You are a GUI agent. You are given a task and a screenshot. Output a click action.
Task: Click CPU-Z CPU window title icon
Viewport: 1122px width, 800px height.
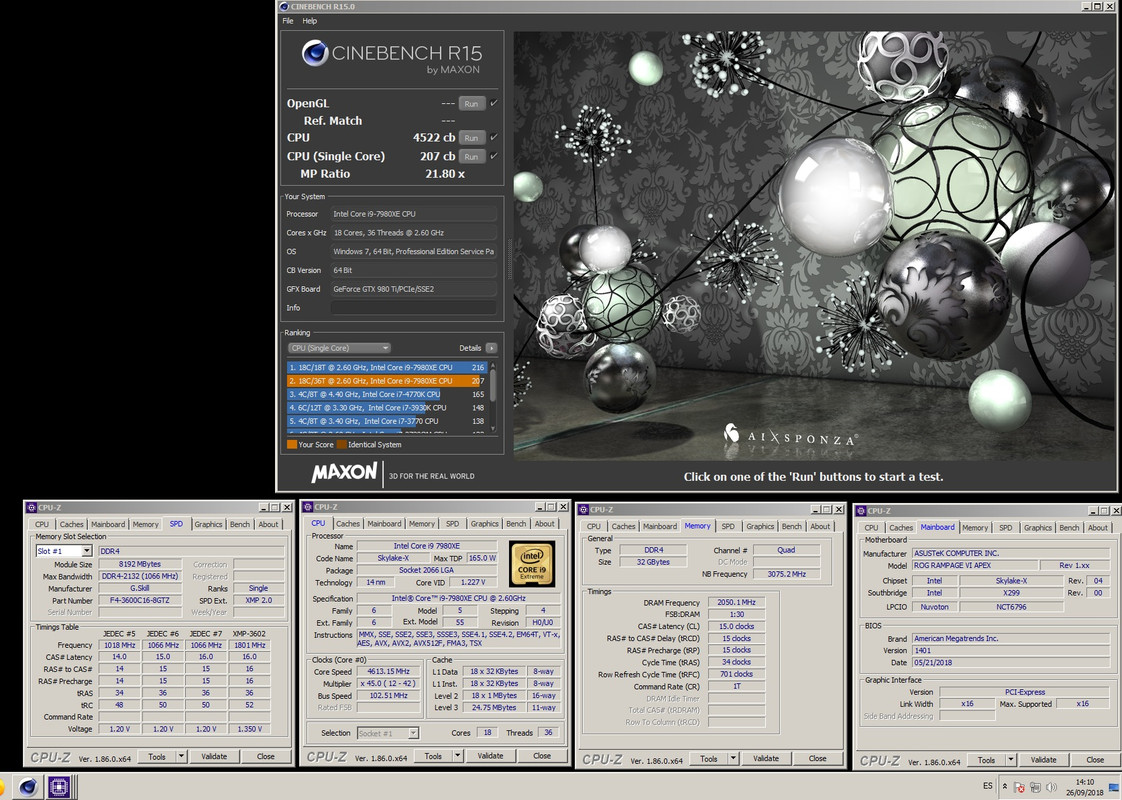click(x=308, y=507)
